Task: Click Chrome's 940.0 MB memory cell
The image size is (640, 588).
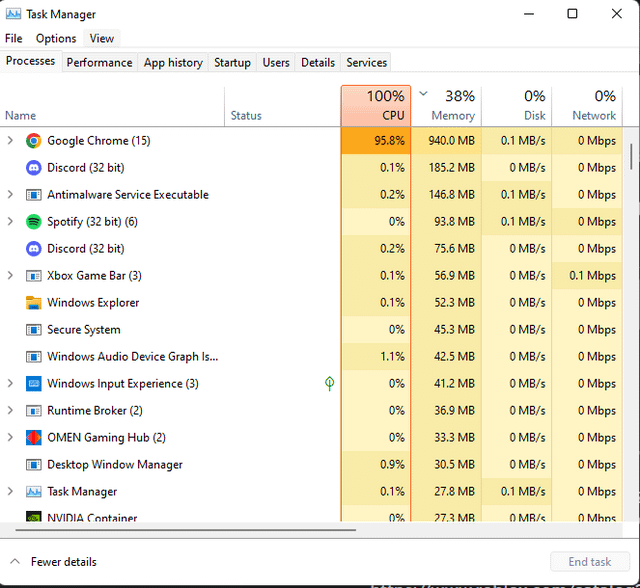Action: pos(446,141)
